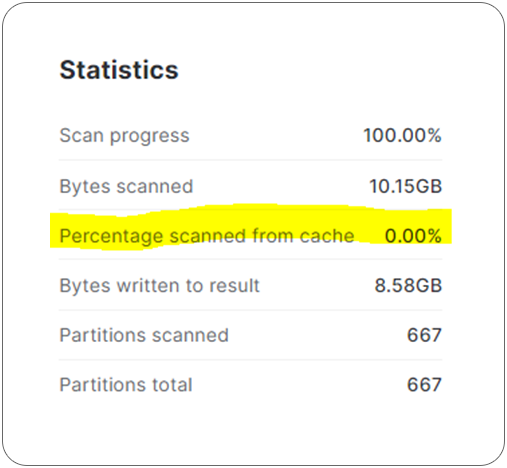This screenshot has height=468, width=507.
Task: Select the Partitions scanned label
Action: click(144, 335)
